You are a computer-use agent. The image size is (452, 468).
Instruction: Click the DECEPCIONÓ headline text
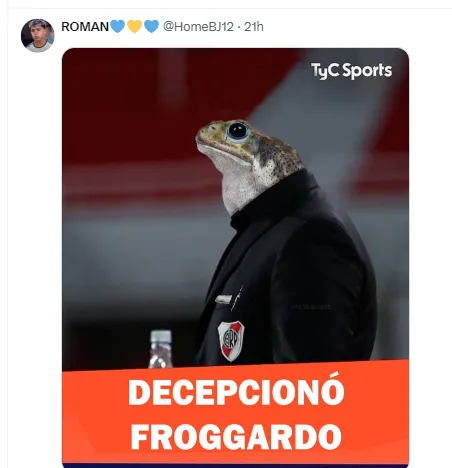[x=236, y=392]
